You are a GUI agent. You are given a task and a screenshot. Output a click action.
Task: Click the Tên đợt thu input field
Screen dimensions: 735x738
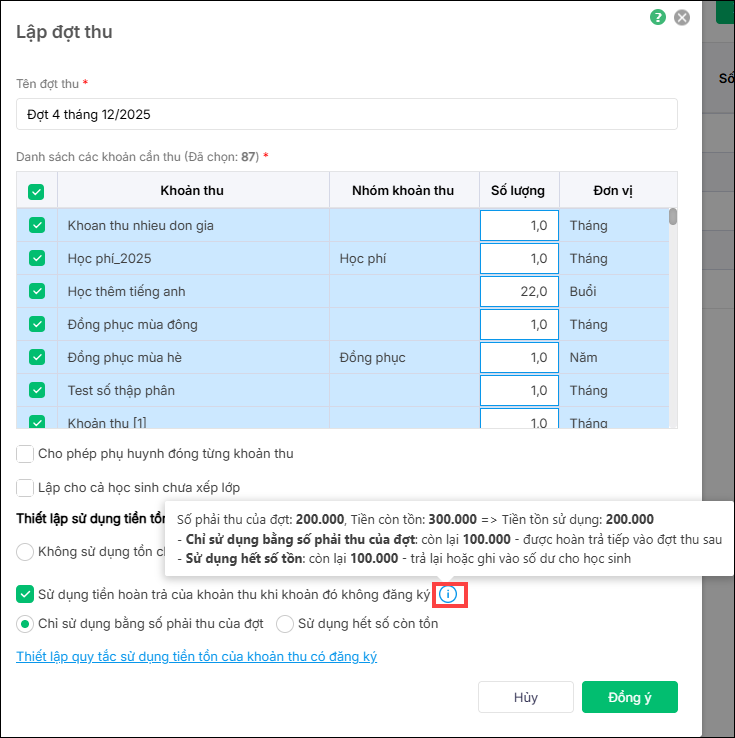pos(346,114)
